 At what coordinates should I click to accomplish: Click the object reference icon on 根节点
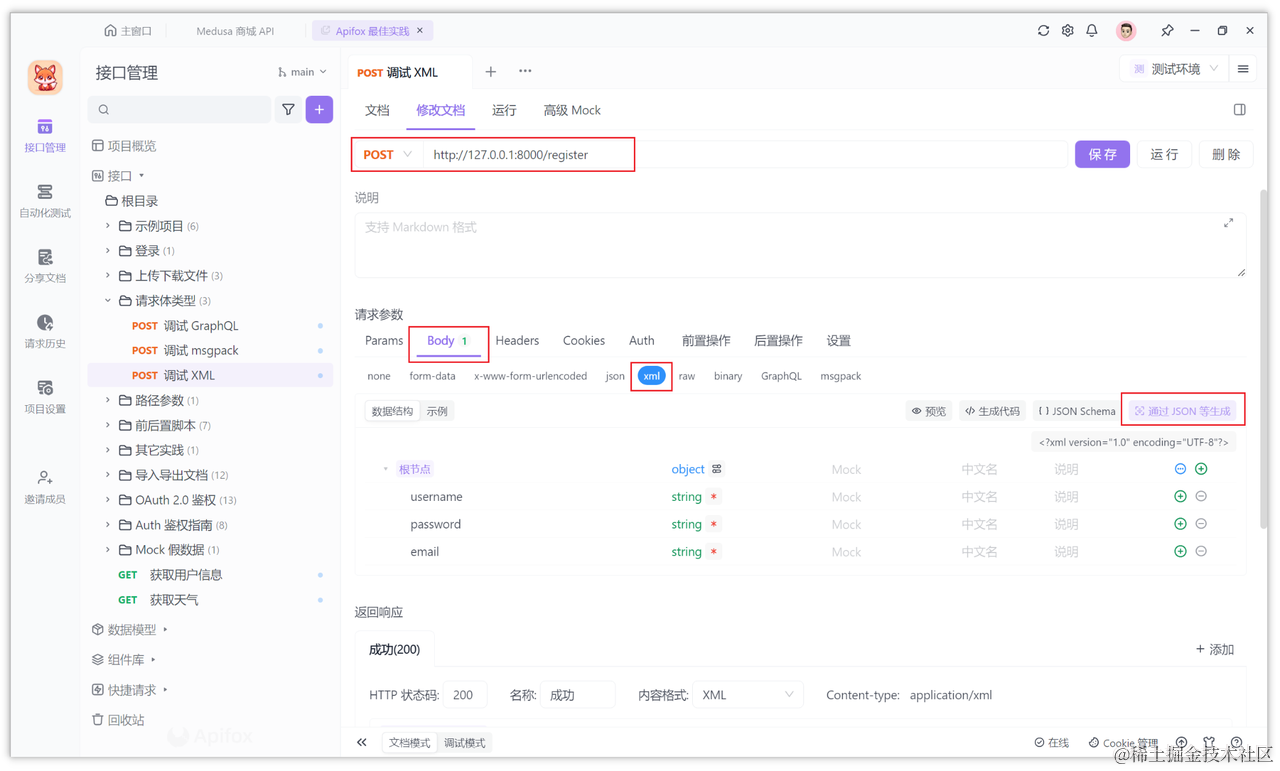[x=717, y=469]
